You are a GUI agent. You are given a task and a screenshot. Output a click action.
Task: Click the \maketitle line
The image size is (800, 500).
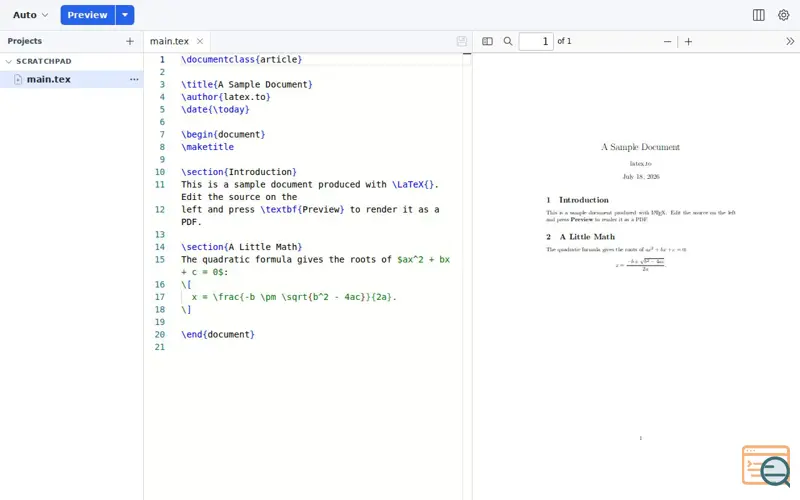pyautogui.click(x=207, y=146)
